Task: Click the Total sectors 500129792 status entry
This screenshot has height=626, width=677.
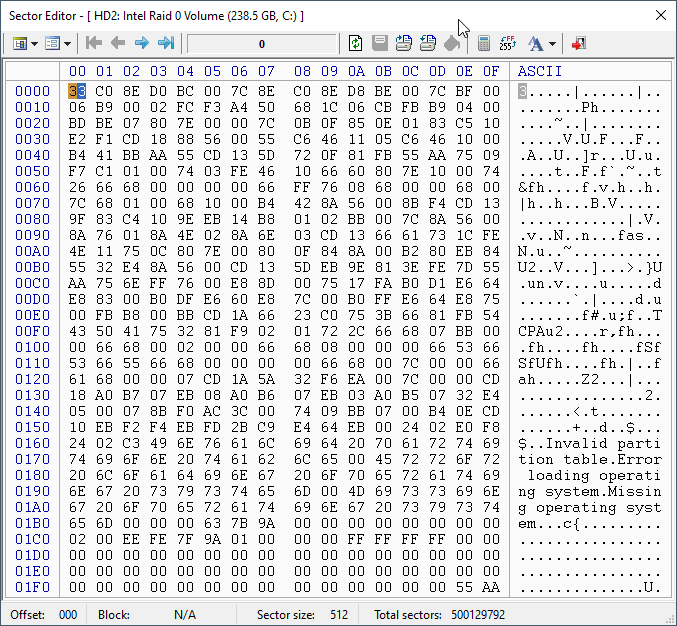Action: (x=439, y=614)
